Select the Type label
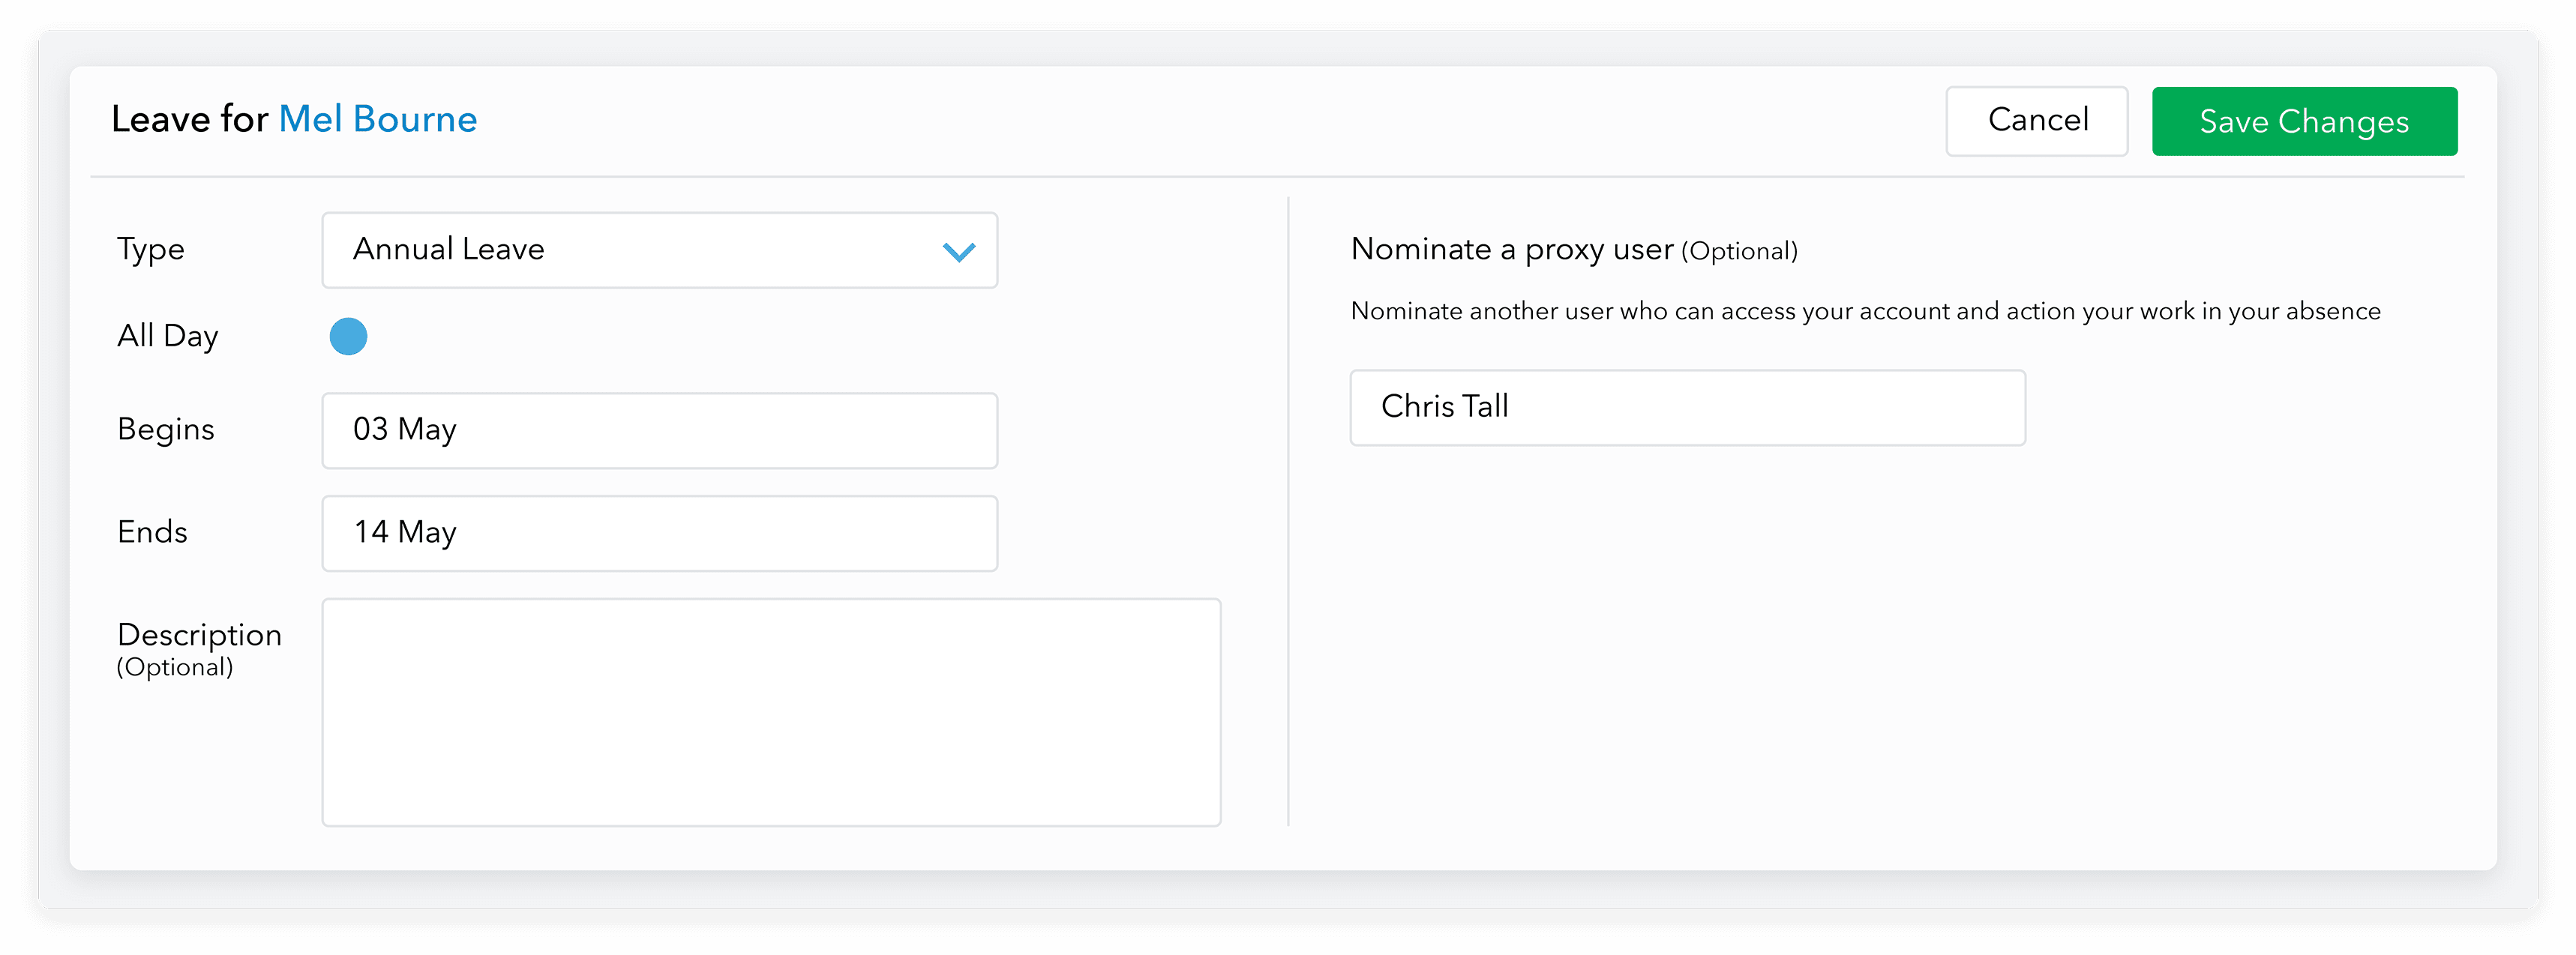 pos(150,250)
